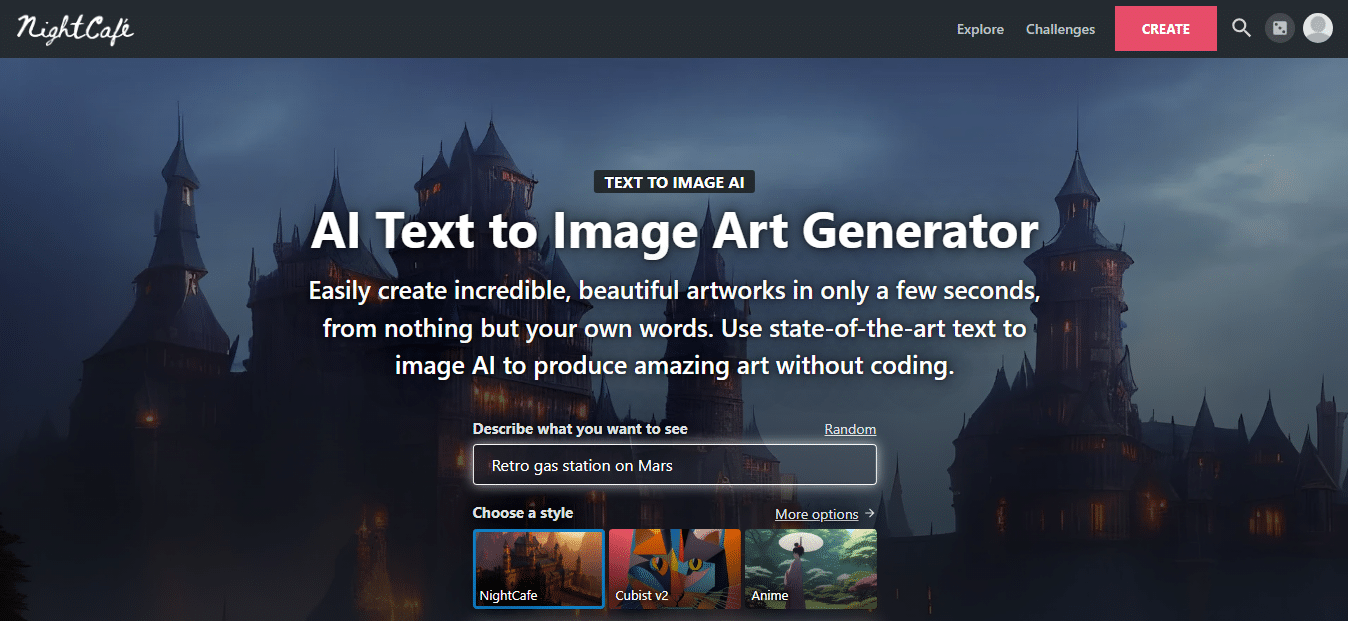Pick the Anime style thumbnail
Screen dimensions: 1348x621
tap(810, 568)
